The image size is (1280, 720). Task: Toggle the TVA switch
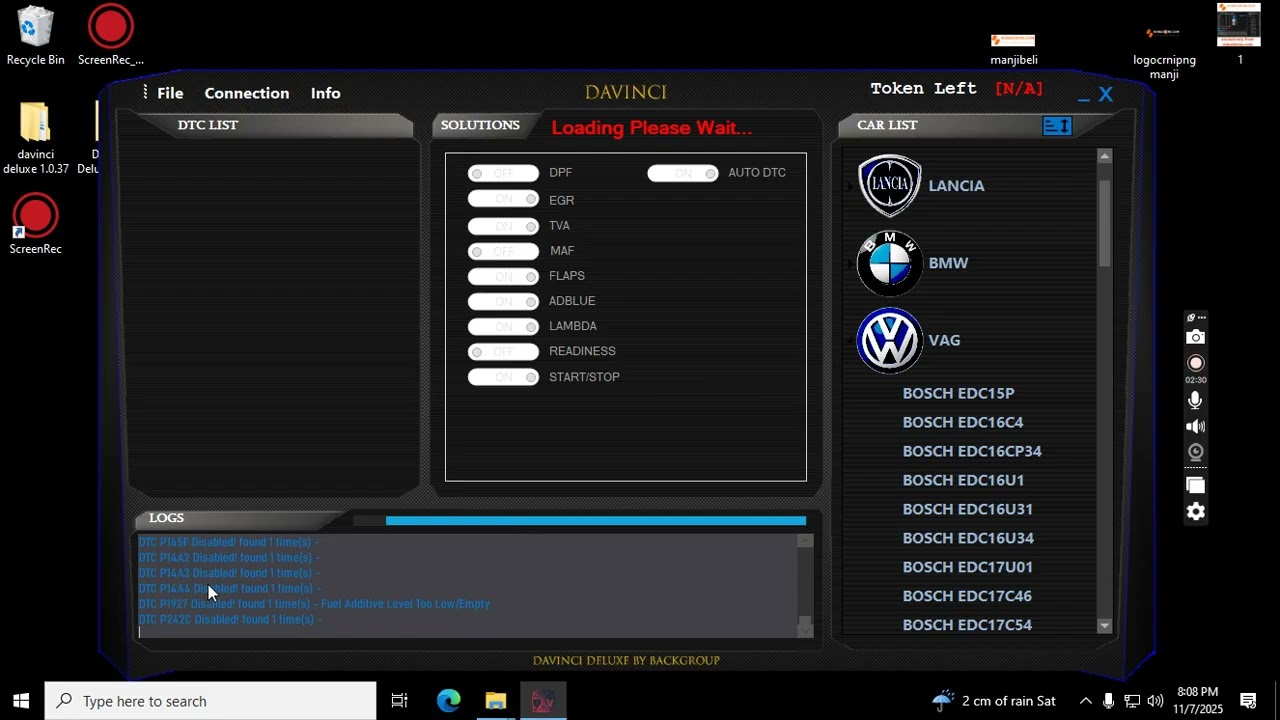tap(503, 225)
